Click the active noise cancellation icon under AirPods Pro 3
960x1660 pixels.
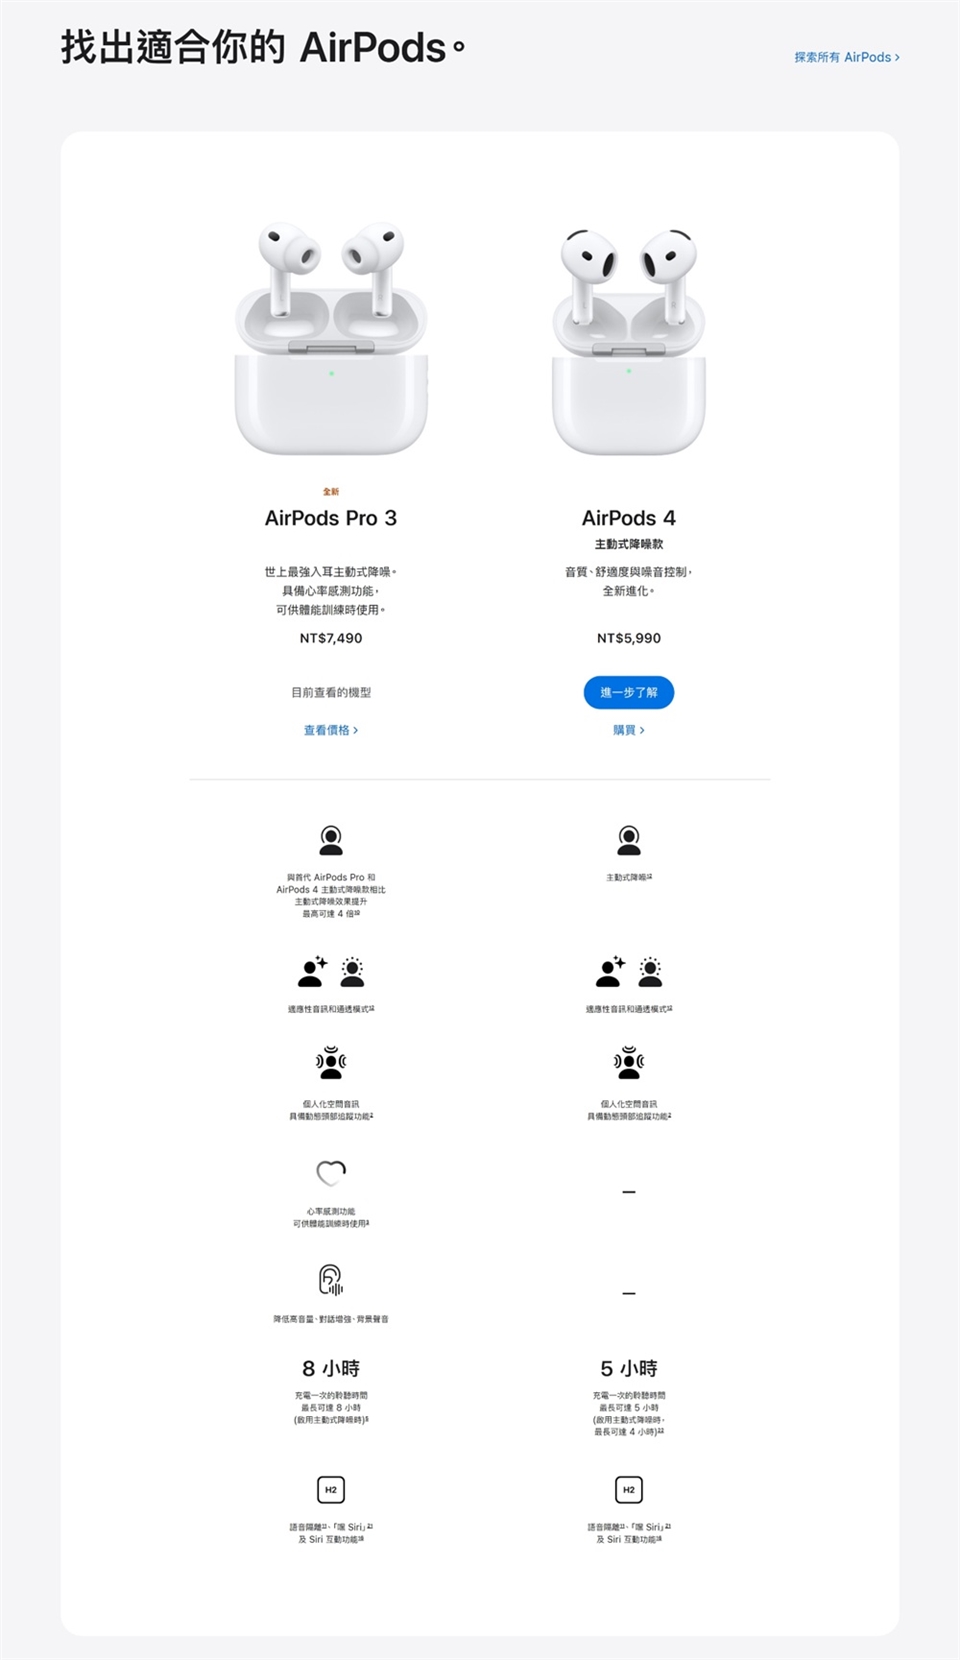(x=331, y=840)
